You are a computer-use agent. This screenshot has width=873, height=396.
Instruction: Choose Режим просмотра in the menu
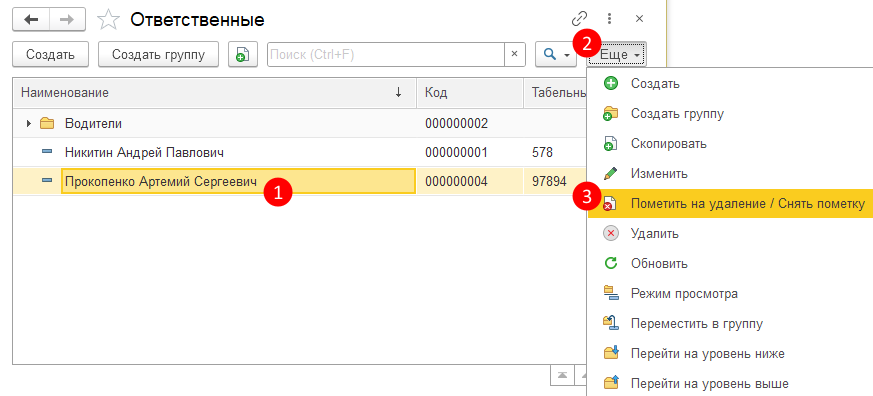click(x=730, y=294)
